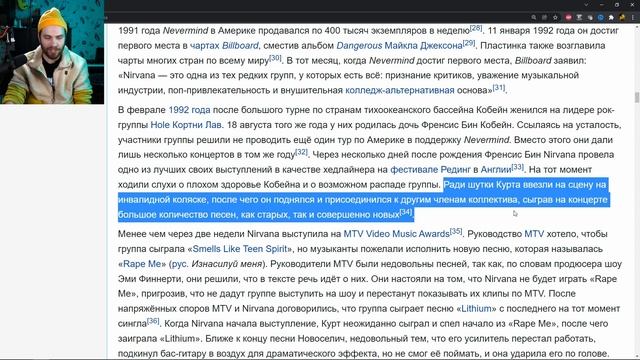Jump to footnote reference [35]
The height and width of the screenshot is (360, 640).
coord(456,231)
